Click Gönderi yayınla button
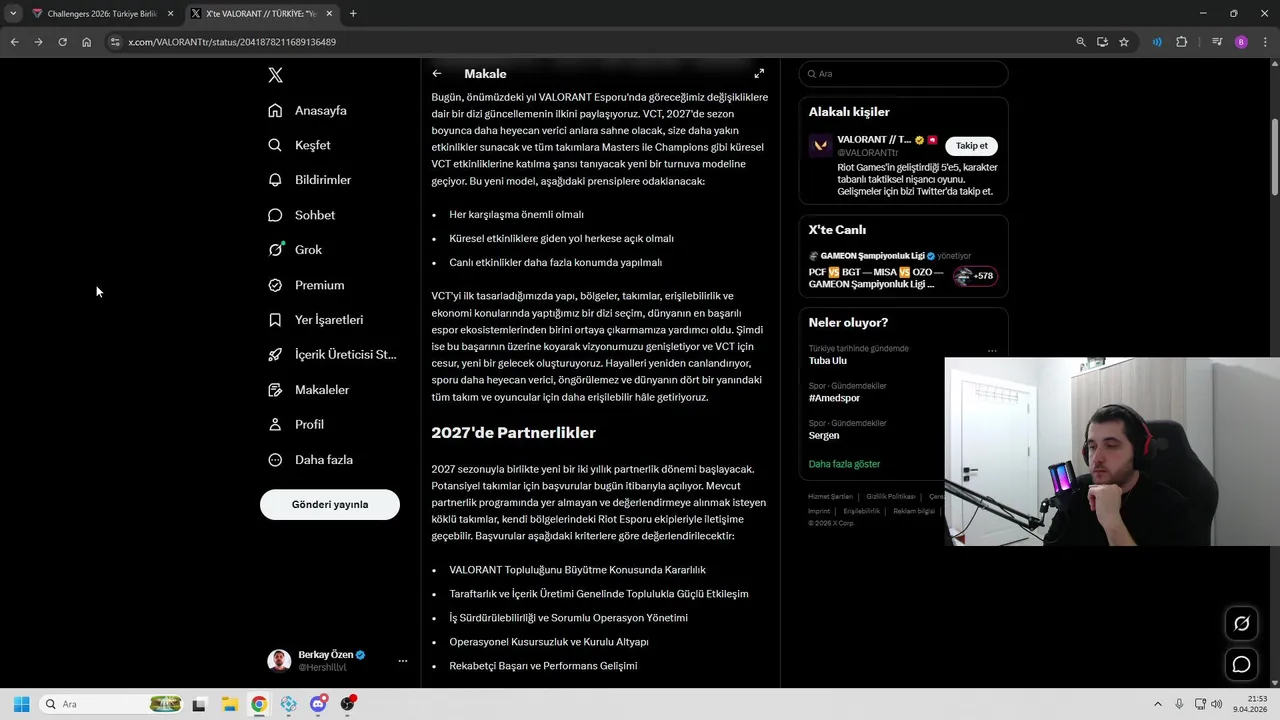The image size is (1280, 720). (330, 505)
